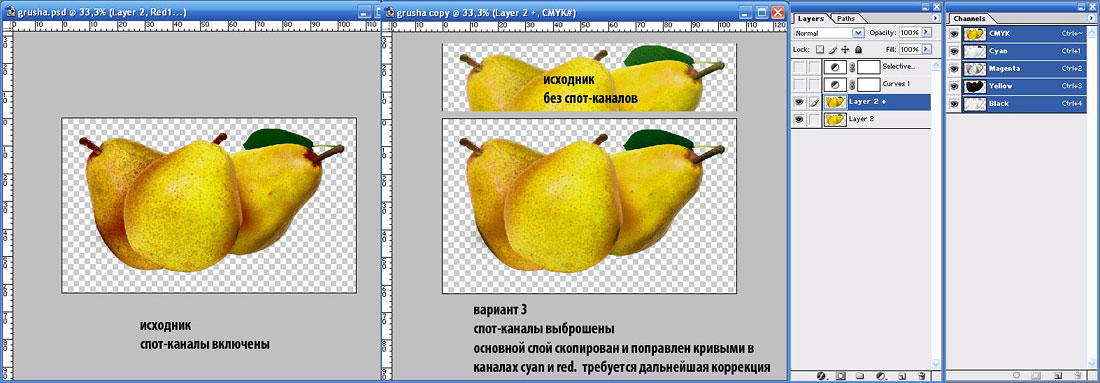Select the composite CMYK channel
1100x383 pixels.
tap(1024, 34)
